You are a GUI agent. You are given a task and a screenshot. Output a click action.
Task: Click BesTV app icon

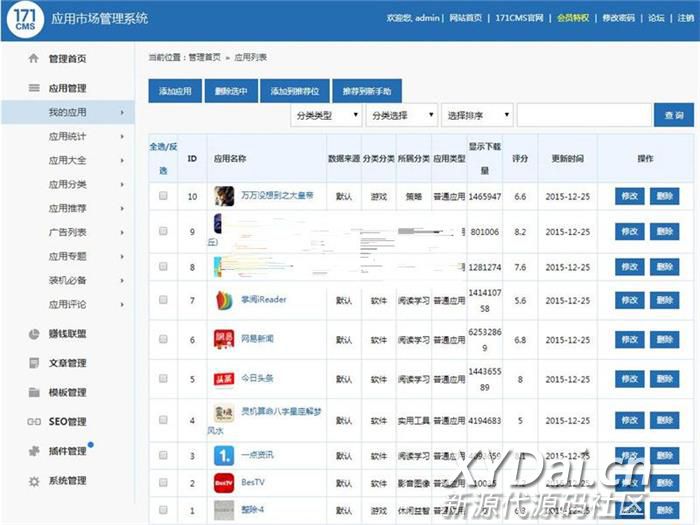[224, 483]
